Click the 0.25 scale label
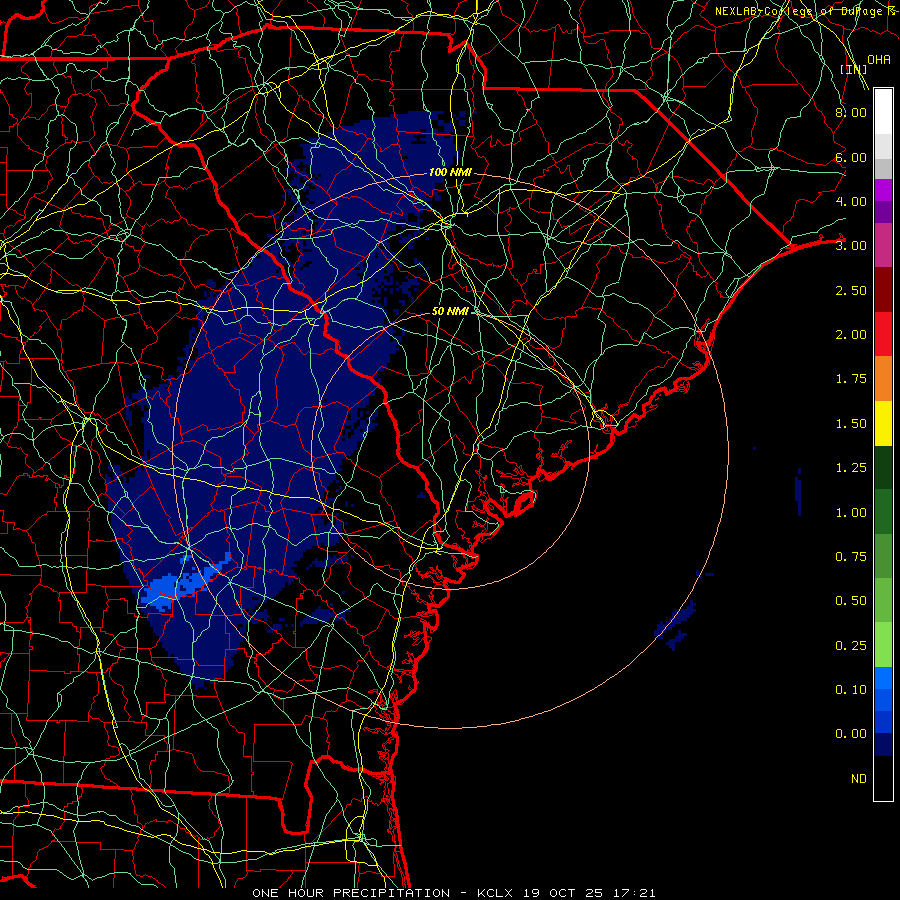 click(x=851, y=646)
